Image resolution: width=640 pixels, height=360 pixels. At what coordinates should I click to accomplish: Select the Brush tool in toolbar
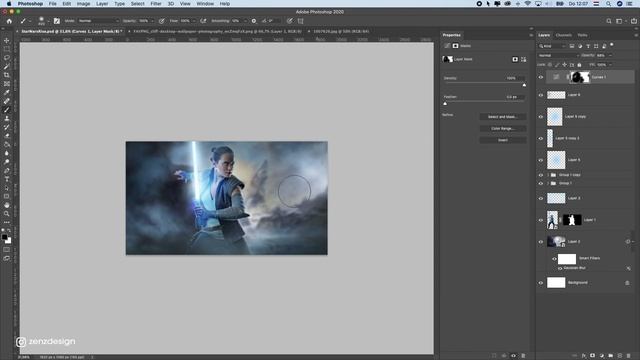click(x=7, y=109)
